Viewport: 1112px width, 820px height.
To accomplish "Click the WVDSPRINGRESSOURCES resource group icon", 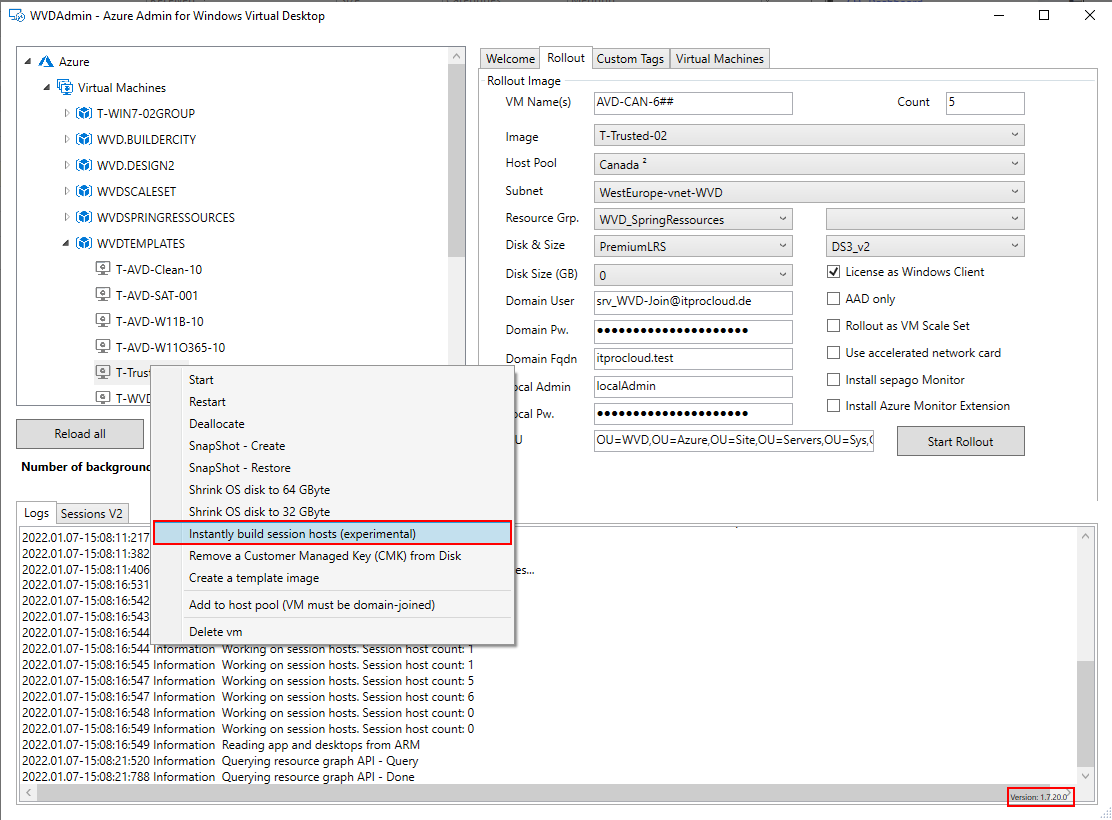I will pyautogui.click(x=84, y=217).
